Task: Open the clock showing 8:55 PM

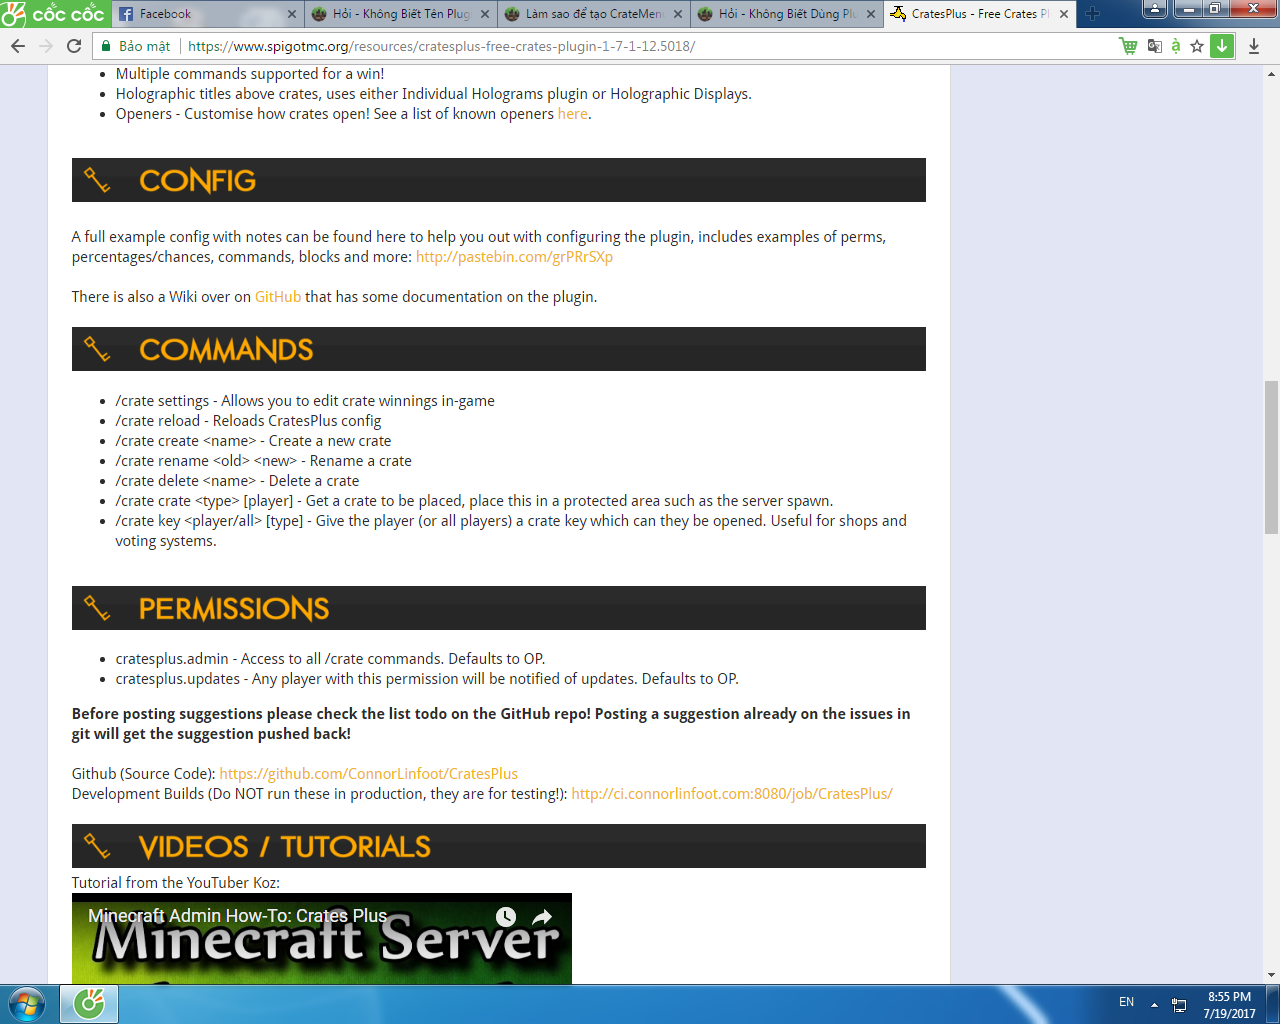Action: [x=1229, y=1005]
